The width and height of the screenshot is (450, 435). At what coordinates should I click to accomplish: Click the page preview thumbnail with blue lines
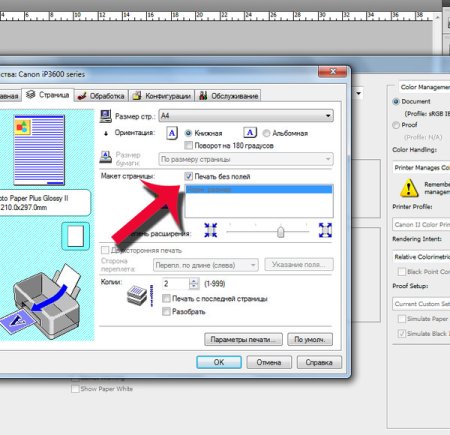coord(39,150)
